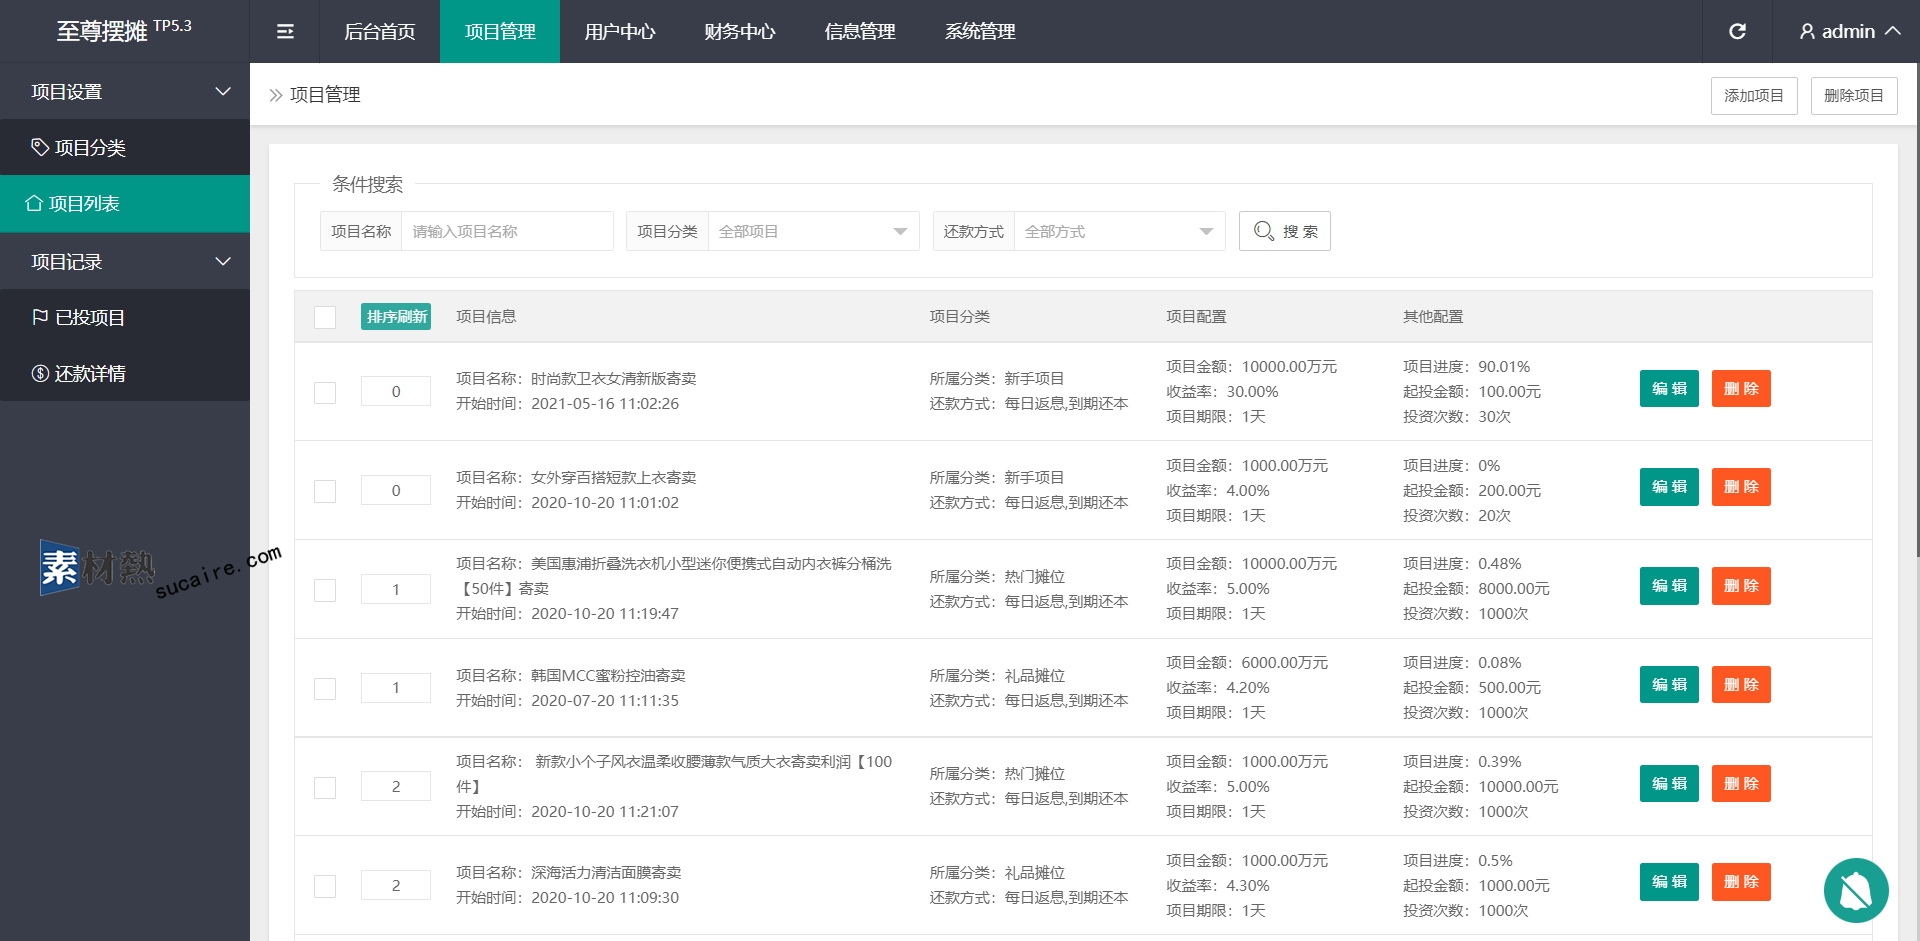Open 信息管理 tab

(x=860, y=32)
